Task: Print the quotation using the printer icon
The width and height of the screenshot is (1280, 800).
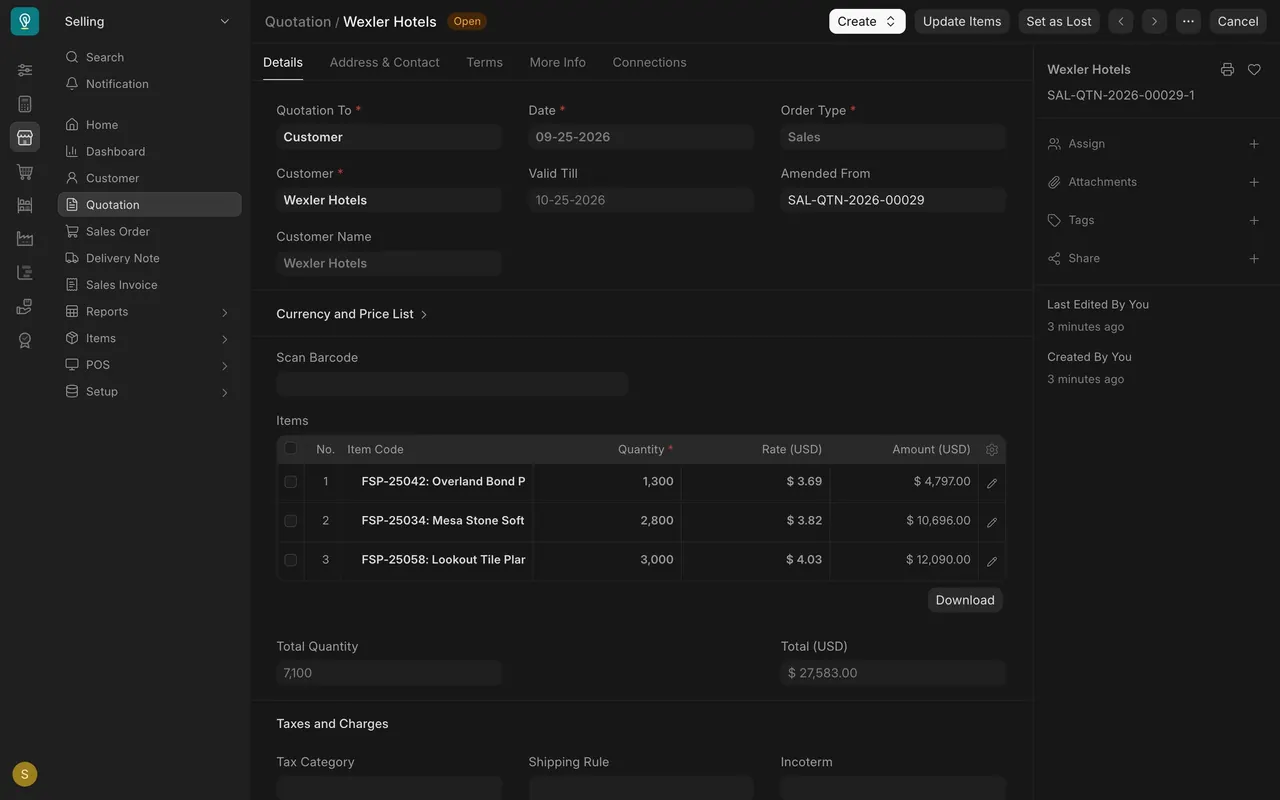Action: (1227, 70)
